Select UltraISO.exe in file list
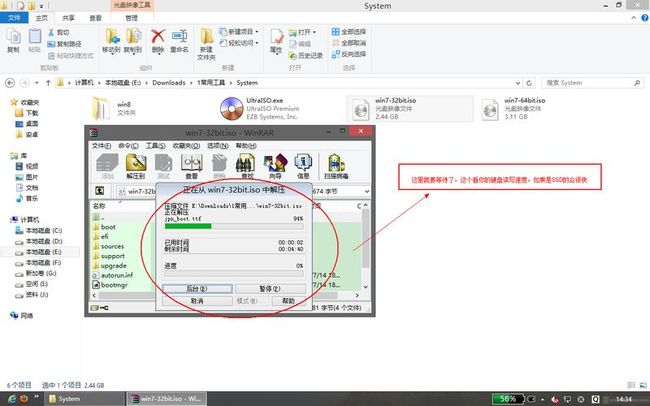 (x=260, y=109)
